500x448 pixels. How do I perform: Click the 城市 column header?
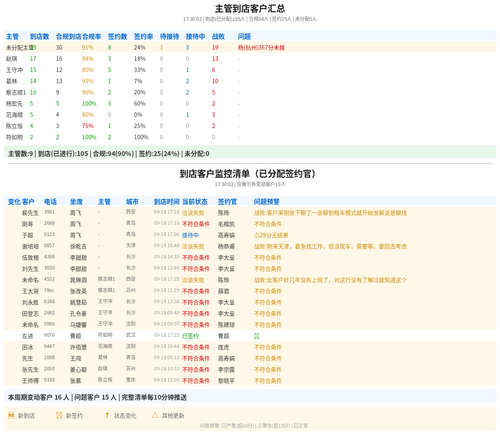[132, 202]
